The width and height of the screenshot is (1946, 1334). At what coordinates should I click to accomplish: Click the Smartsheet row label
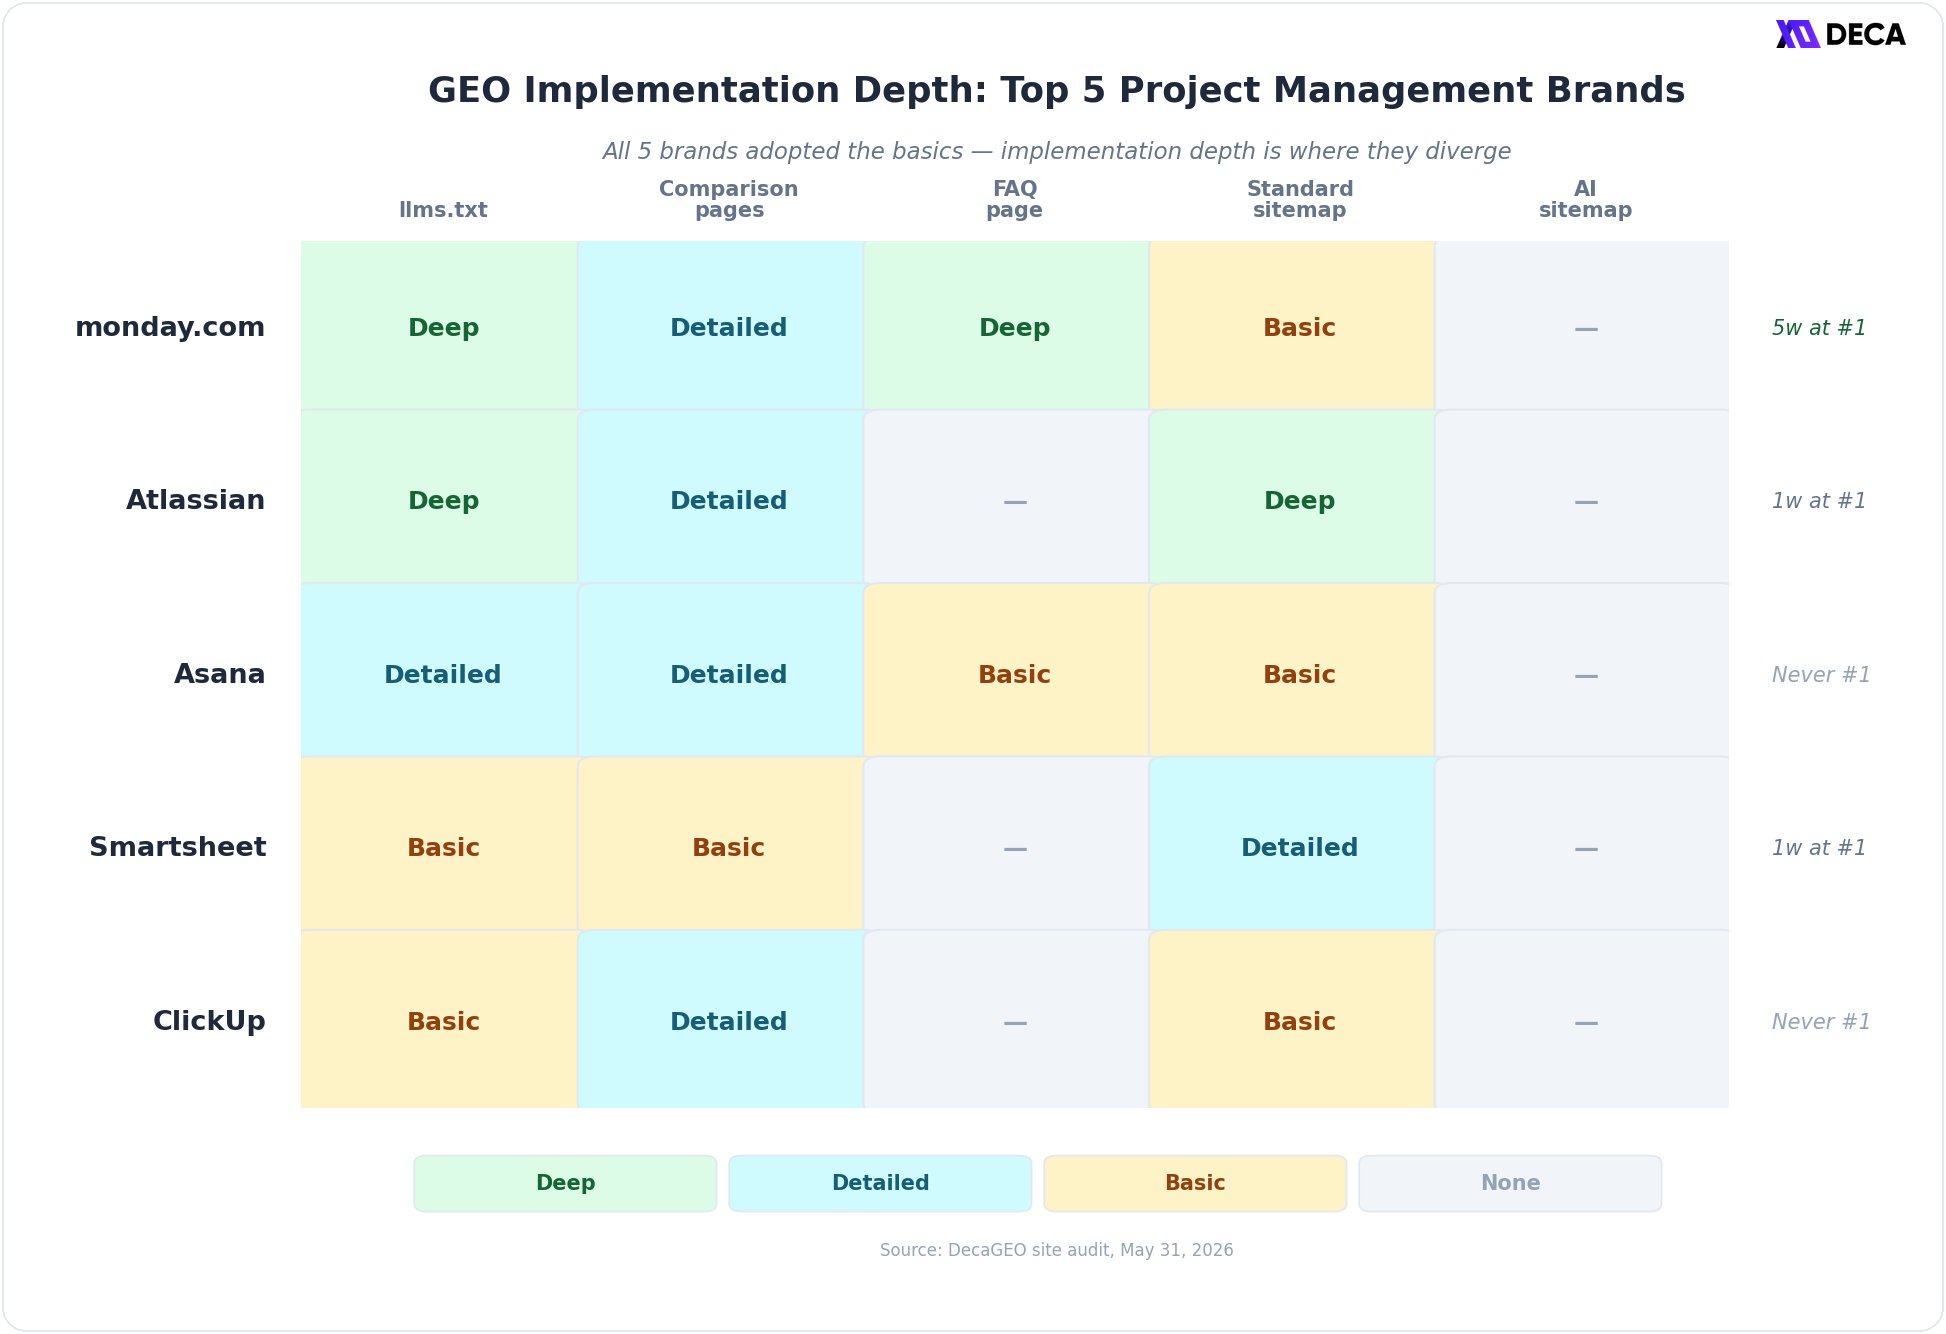178,847
